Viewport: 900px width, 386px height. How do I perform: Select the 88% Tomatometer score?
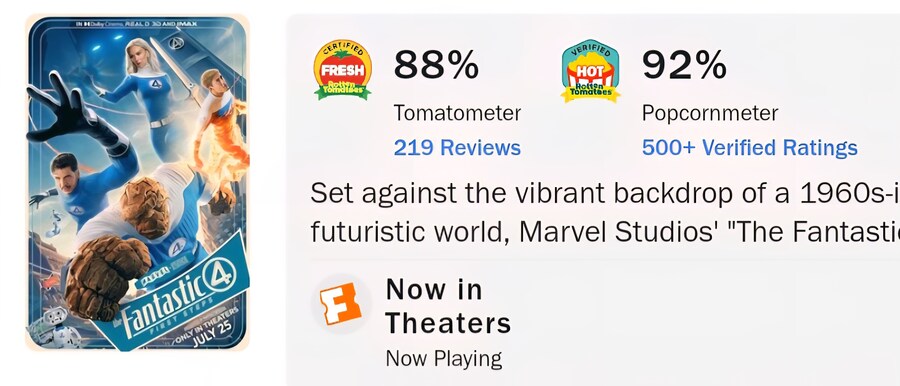[x=436, y=65]
